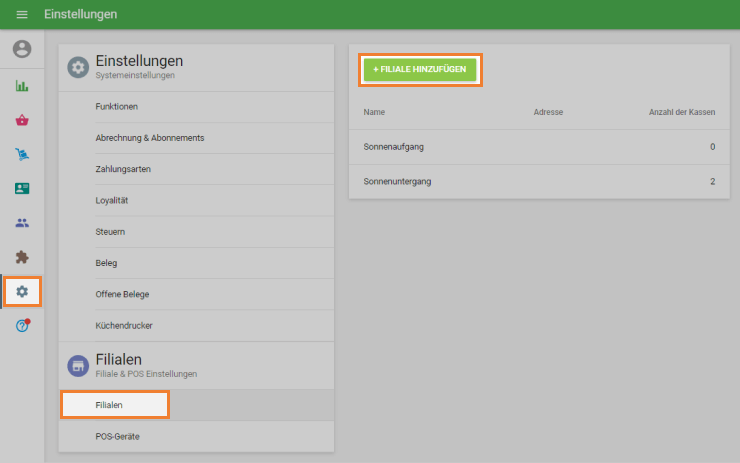
Task: Navigate to Steuern settings
Action: click(x=110, y=232)
